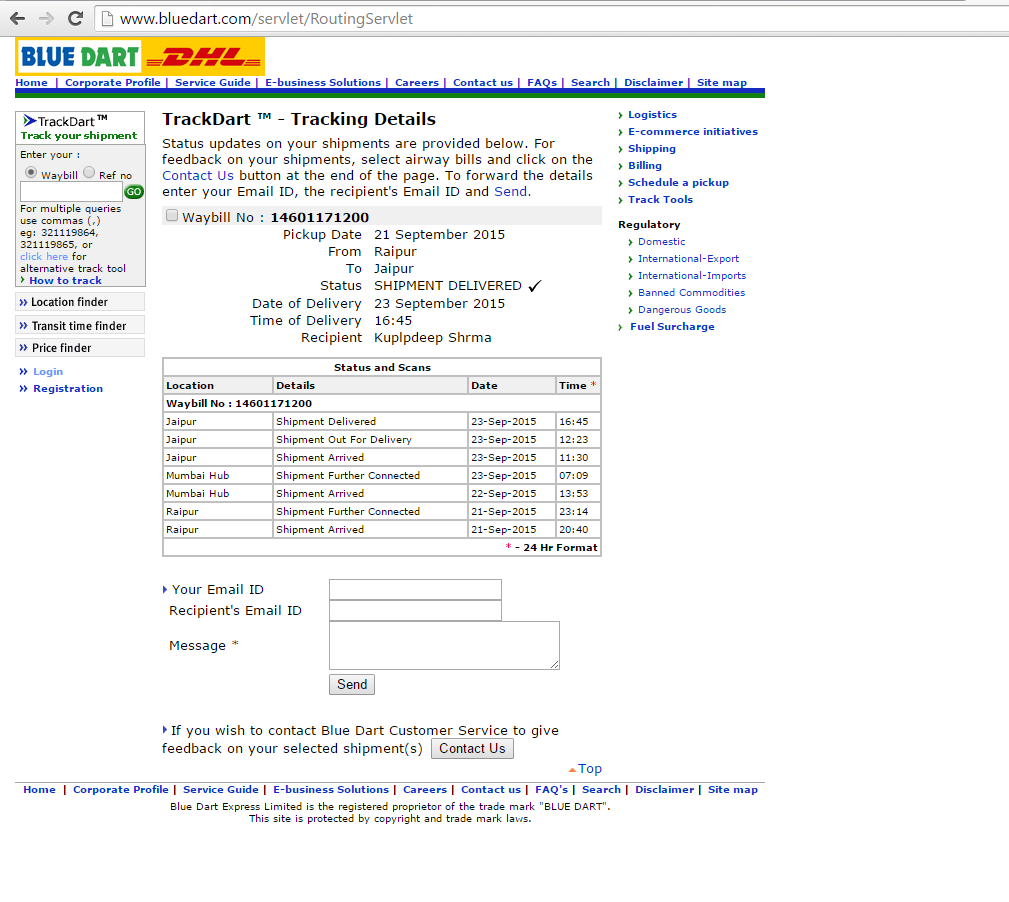Open FAQ's in footer navigation
The height and width of the screenshot is (902, 1009).
[551, 789]
